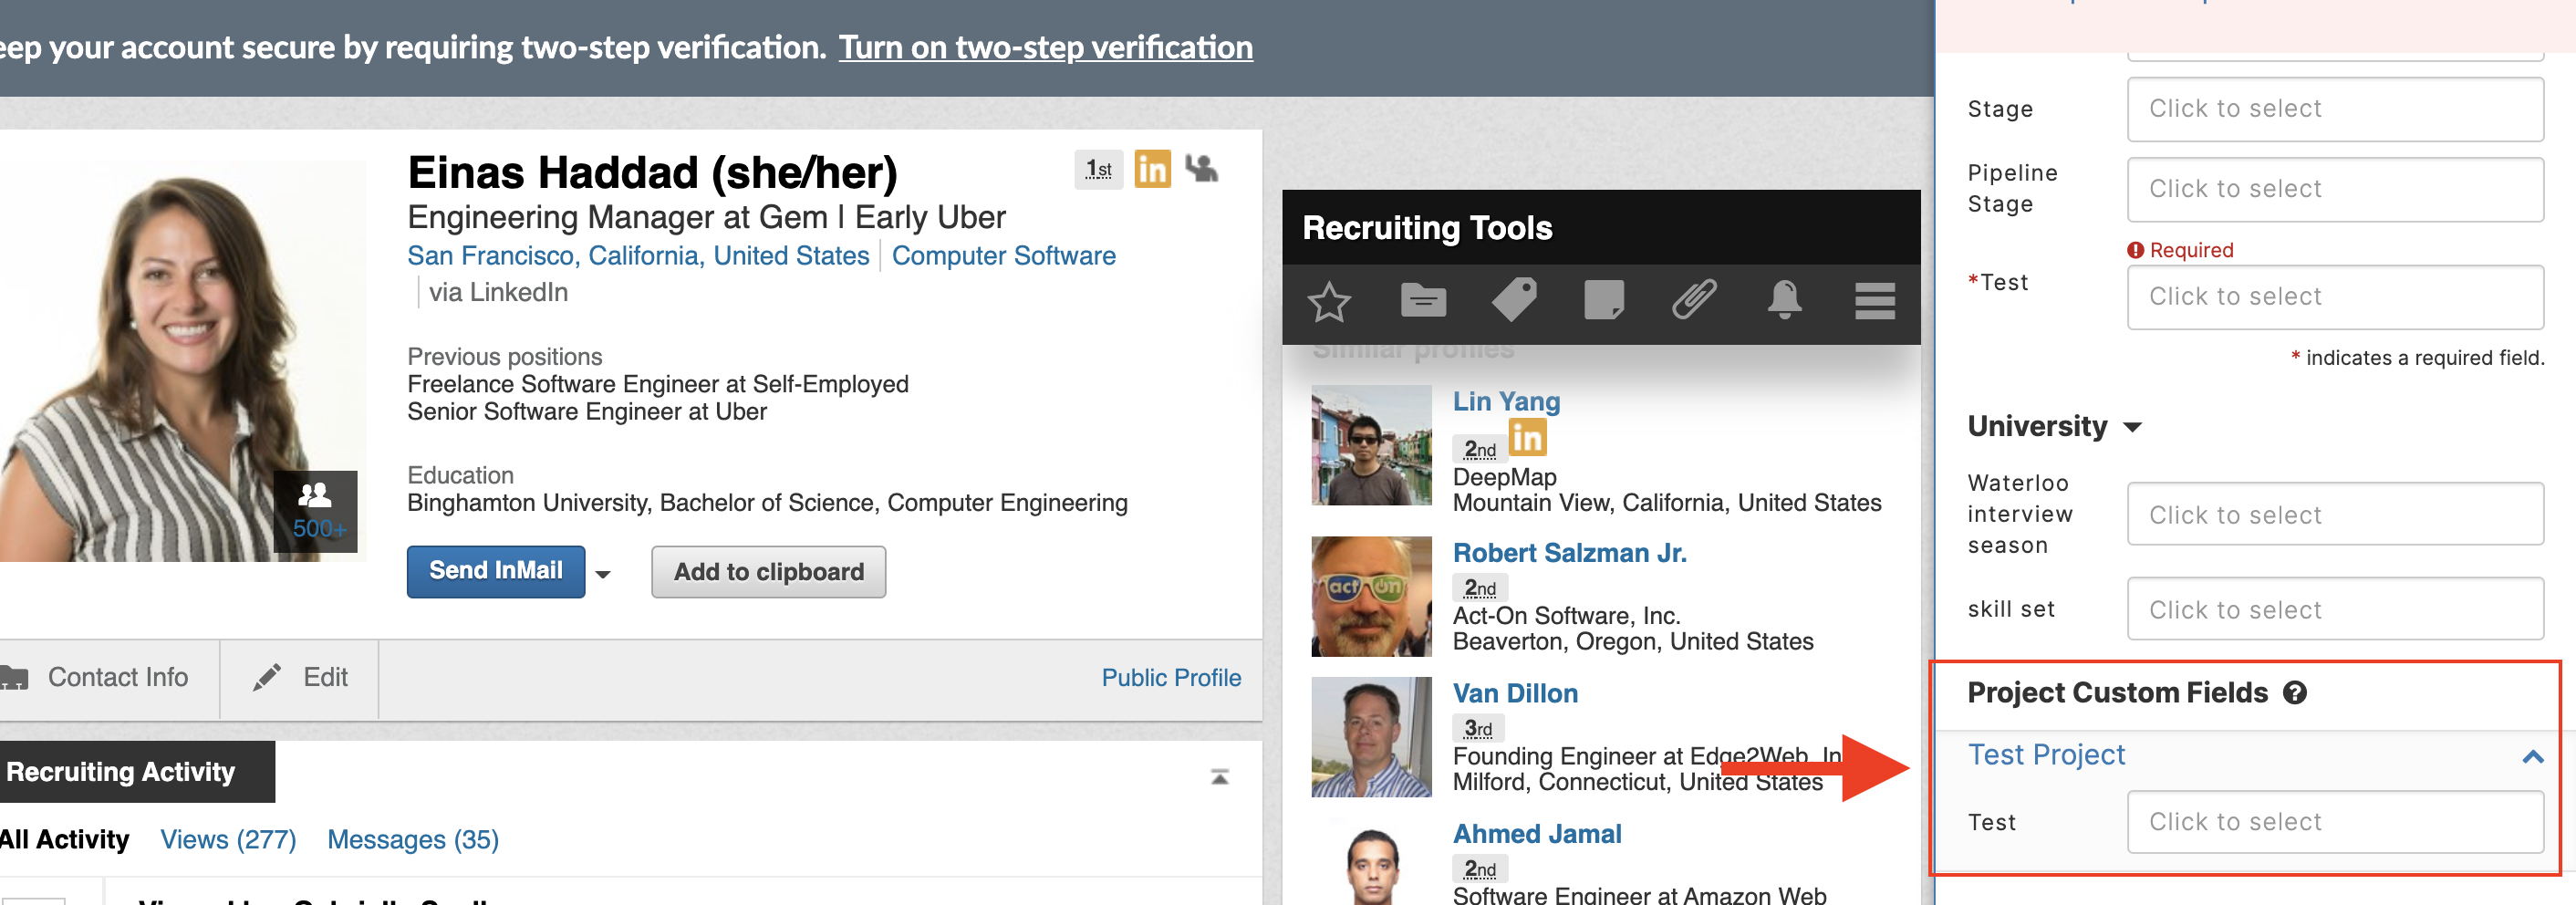Click Van Dillon's profile thumbnail

(x=1371, y=737)
